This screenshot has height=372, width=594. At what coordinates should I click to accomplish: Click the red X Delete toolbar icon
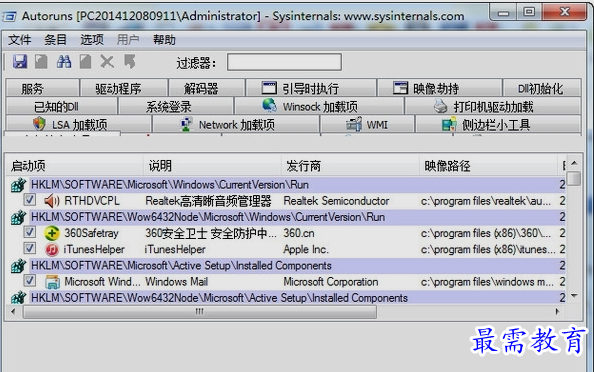(107, 61)
